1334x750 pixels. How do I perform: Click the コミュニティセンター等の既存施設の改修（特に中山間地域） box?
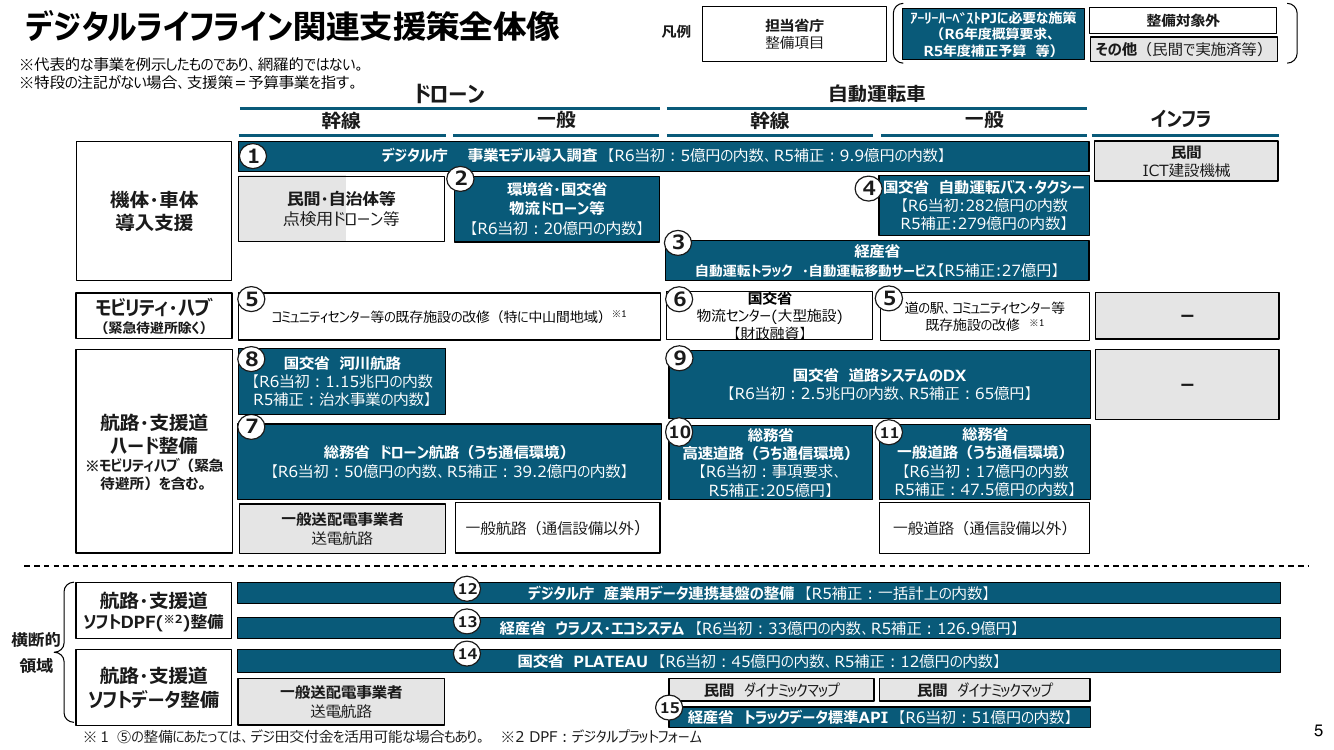click(x=449, y=316)
